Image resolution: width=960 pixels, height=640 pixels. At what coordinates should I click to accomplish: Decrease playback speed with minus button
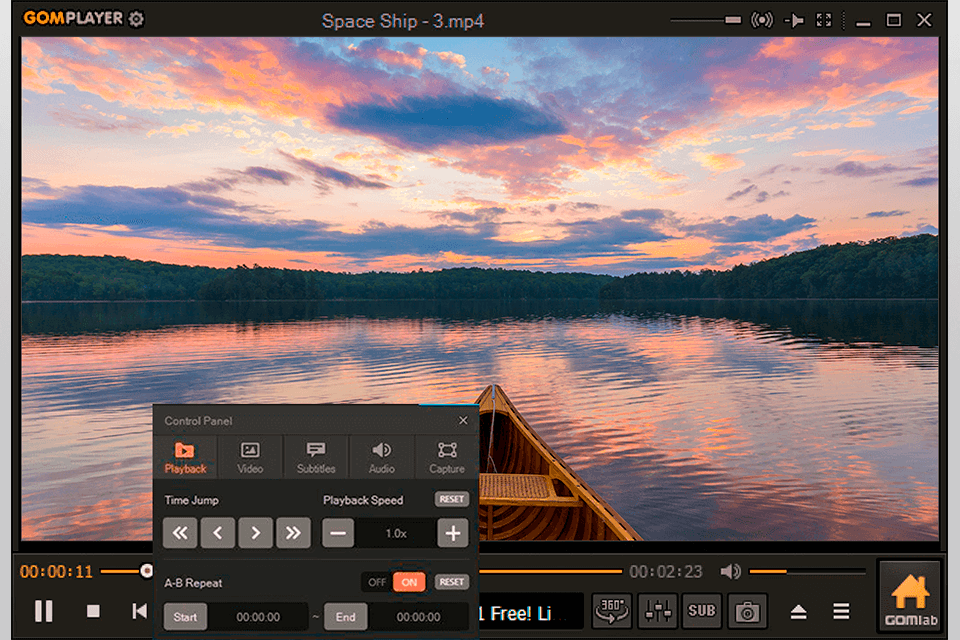click(338, 533)
